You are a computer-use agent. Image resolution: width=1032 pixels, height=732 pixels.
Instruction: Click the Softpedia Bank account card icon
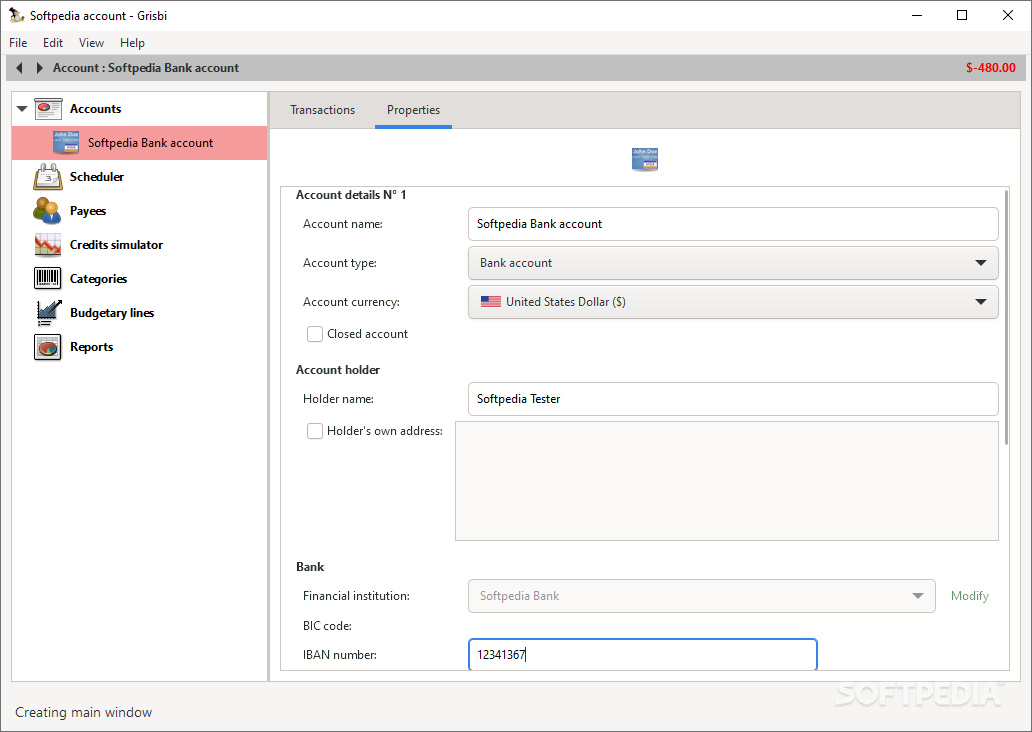[x=66, y=143]
